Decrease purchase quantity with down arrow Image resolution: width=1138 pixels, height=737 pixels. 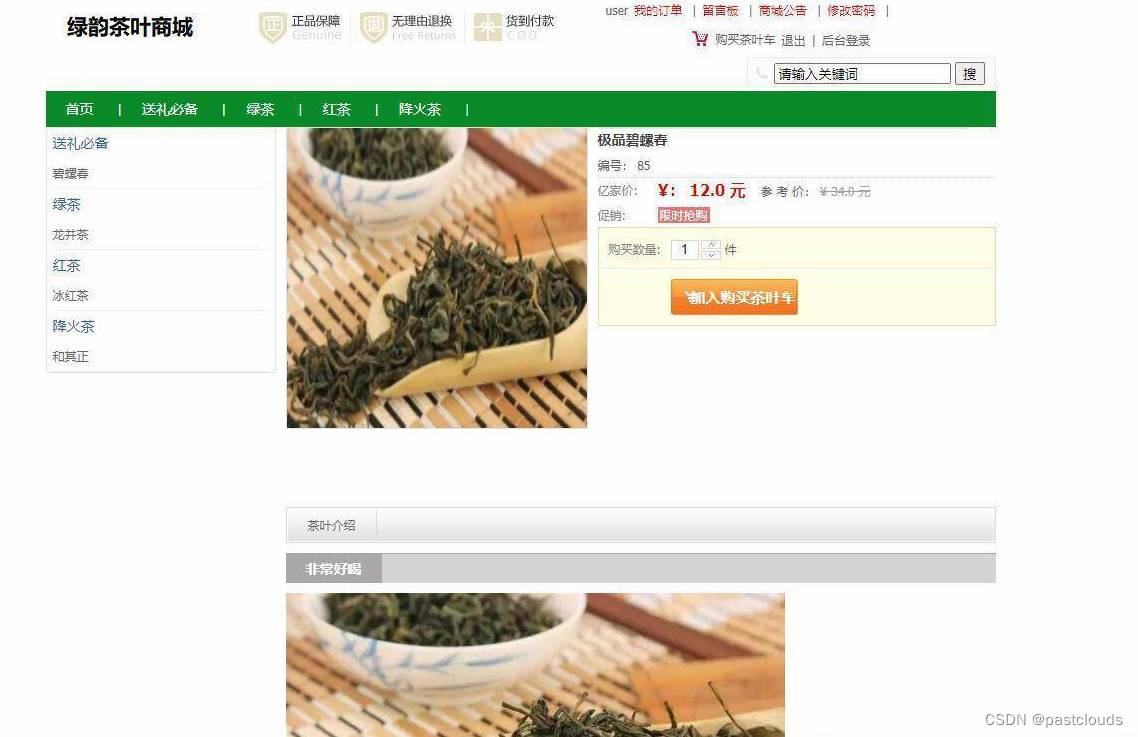pyautogui.click(x=711, y=255)
